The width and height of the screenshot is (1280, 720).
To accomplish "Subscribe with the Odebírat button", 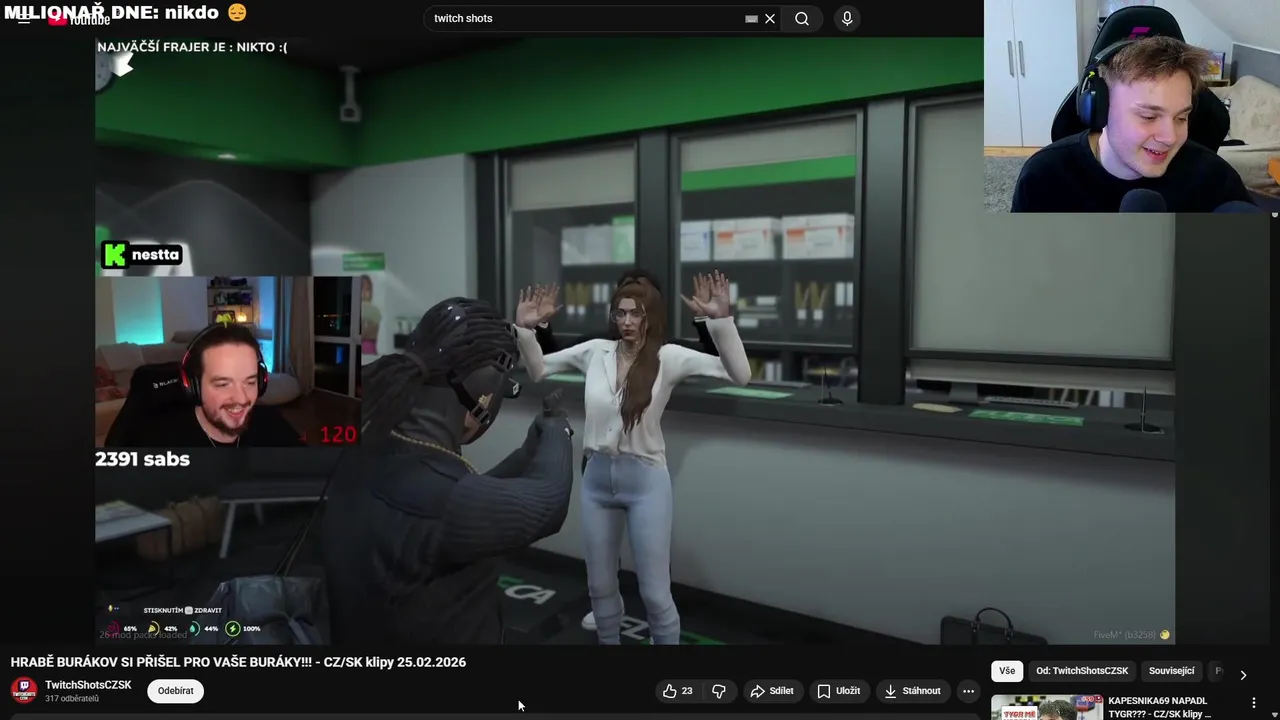I will click(x=175, y=691).
